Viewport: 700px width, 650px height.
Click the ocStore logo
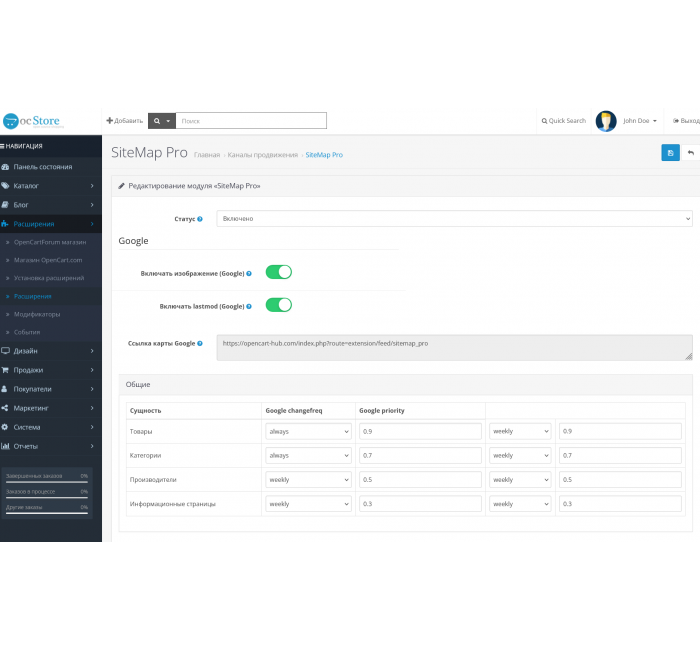click(32, 121)
